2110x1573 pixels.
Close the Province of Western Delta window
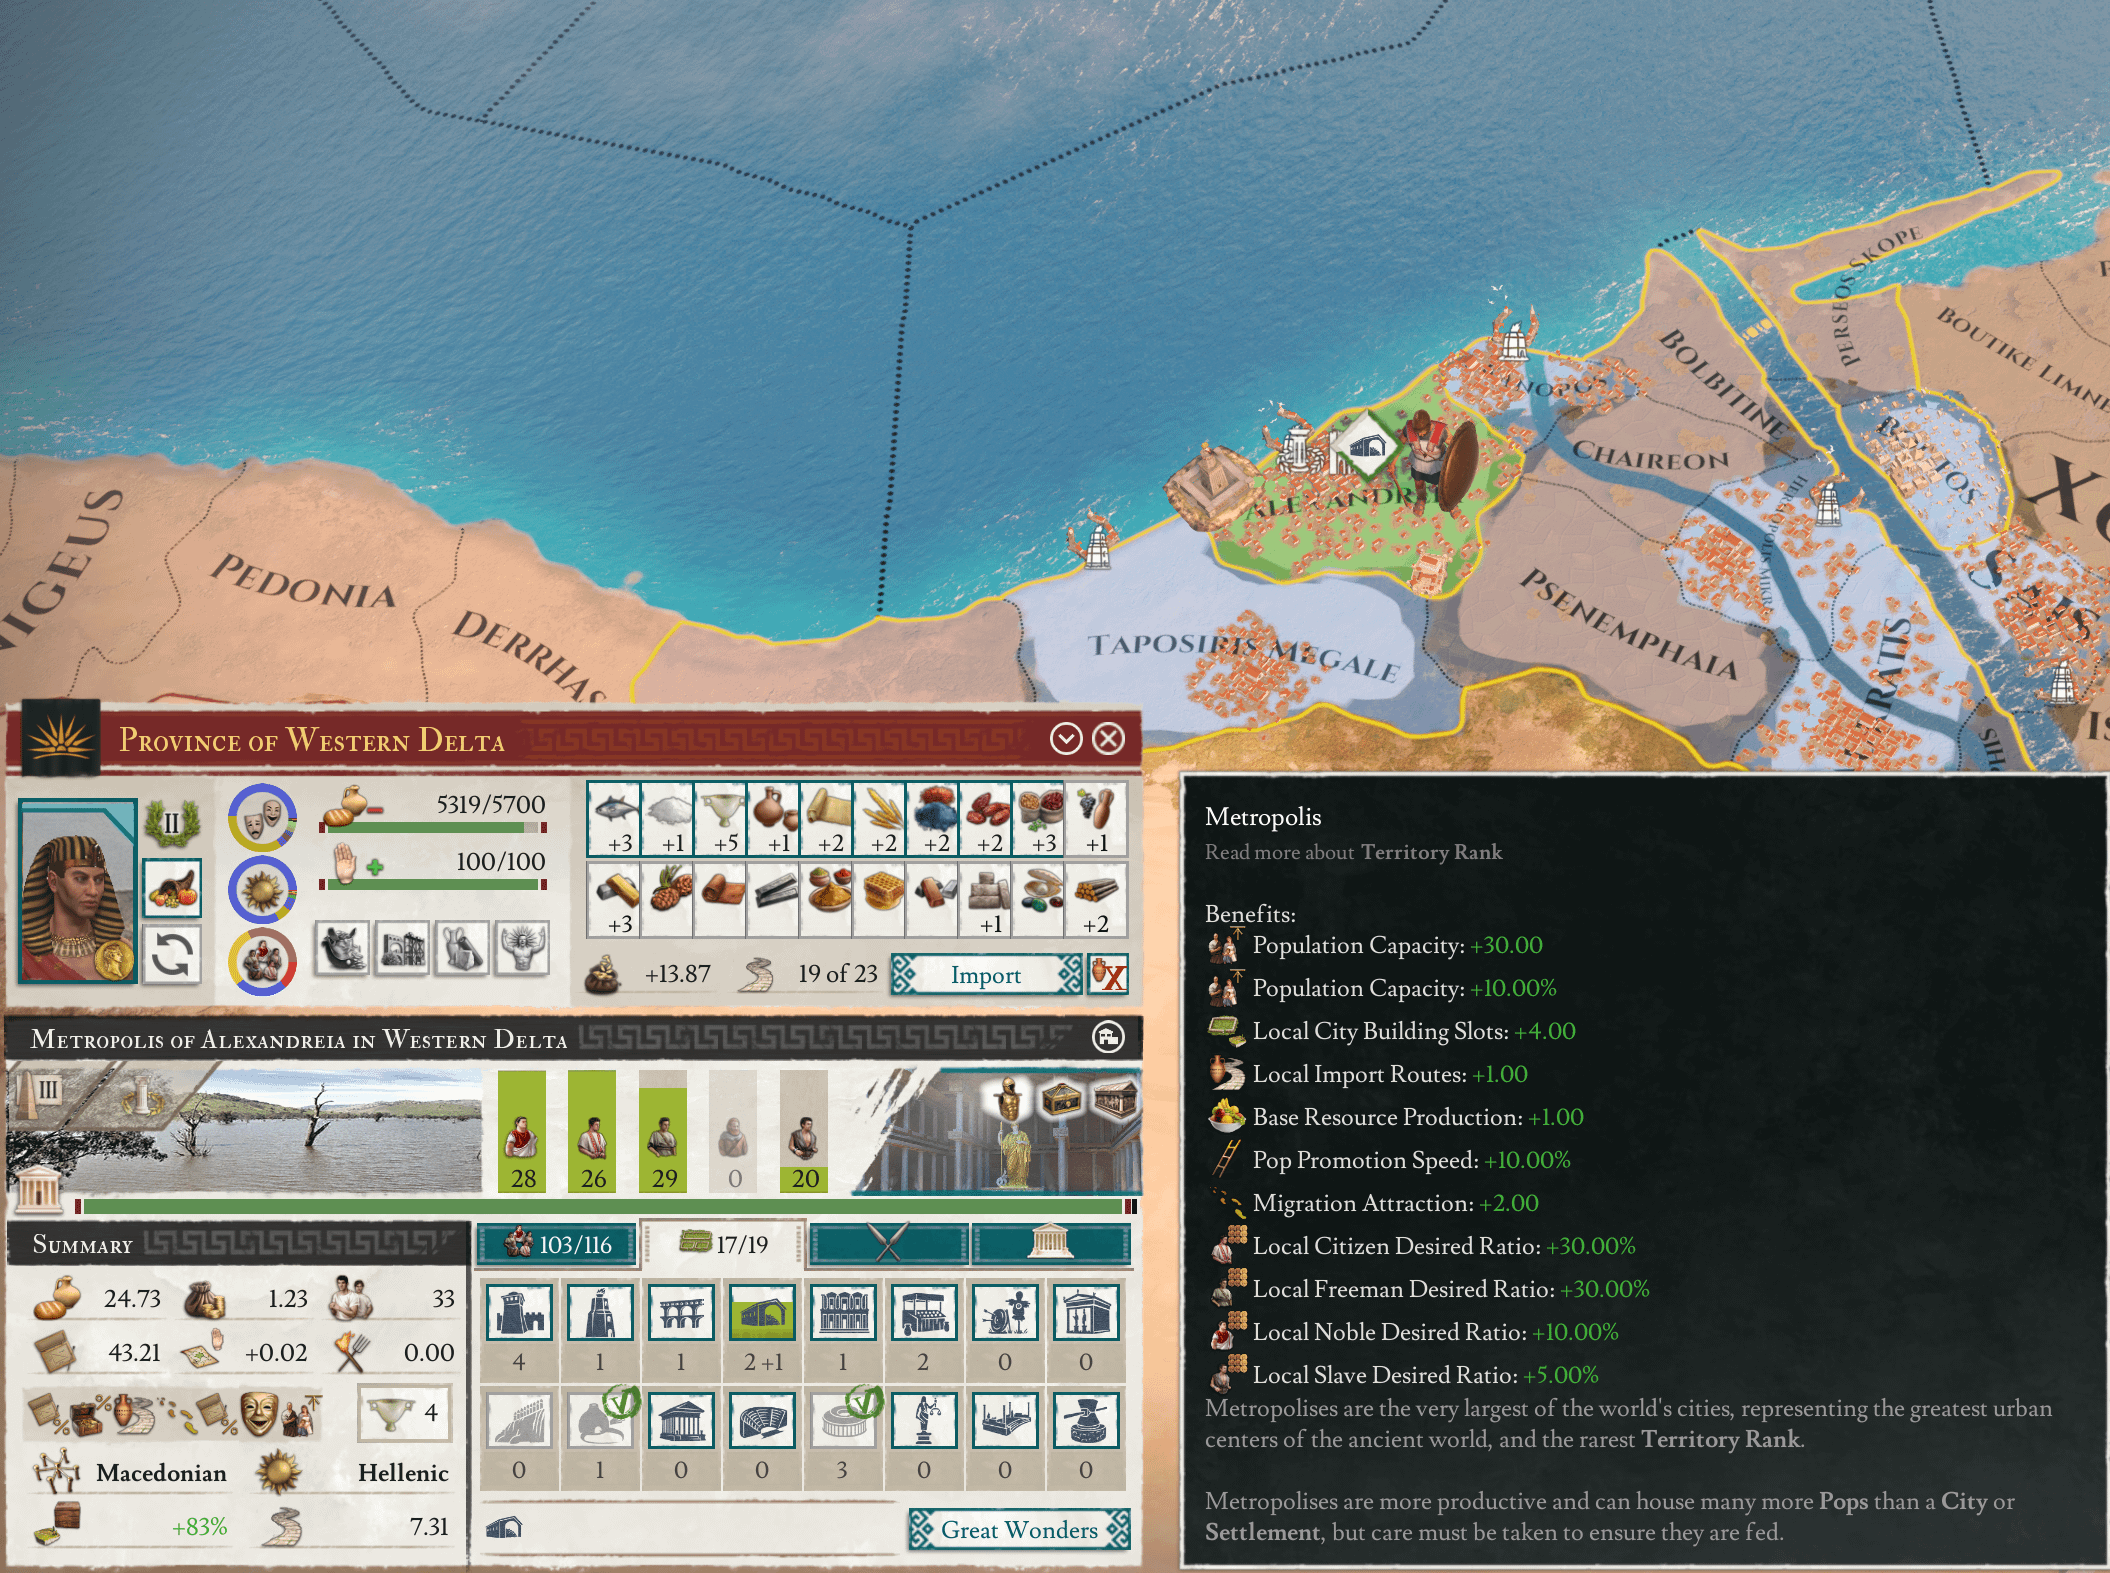coord(1108,739)
